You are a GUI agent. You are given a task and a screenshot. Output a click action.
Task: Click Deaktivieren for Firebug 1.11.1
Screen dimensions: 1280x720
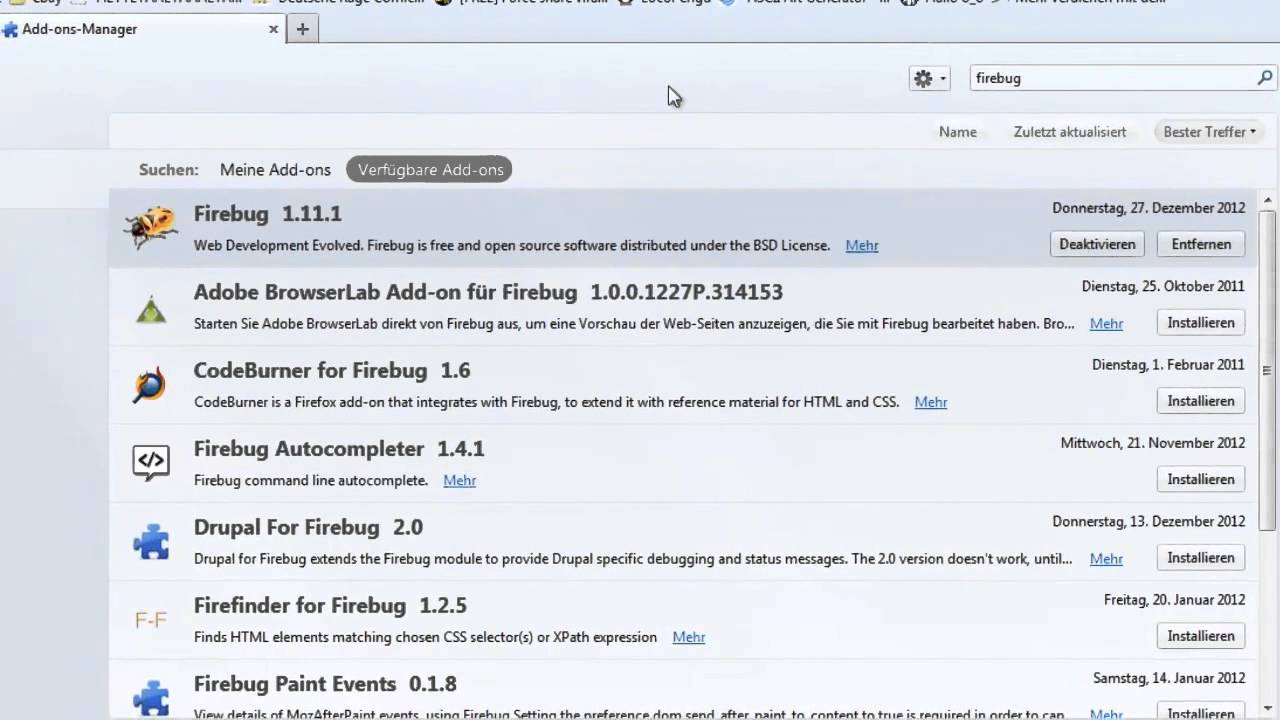pos(1097,244)
